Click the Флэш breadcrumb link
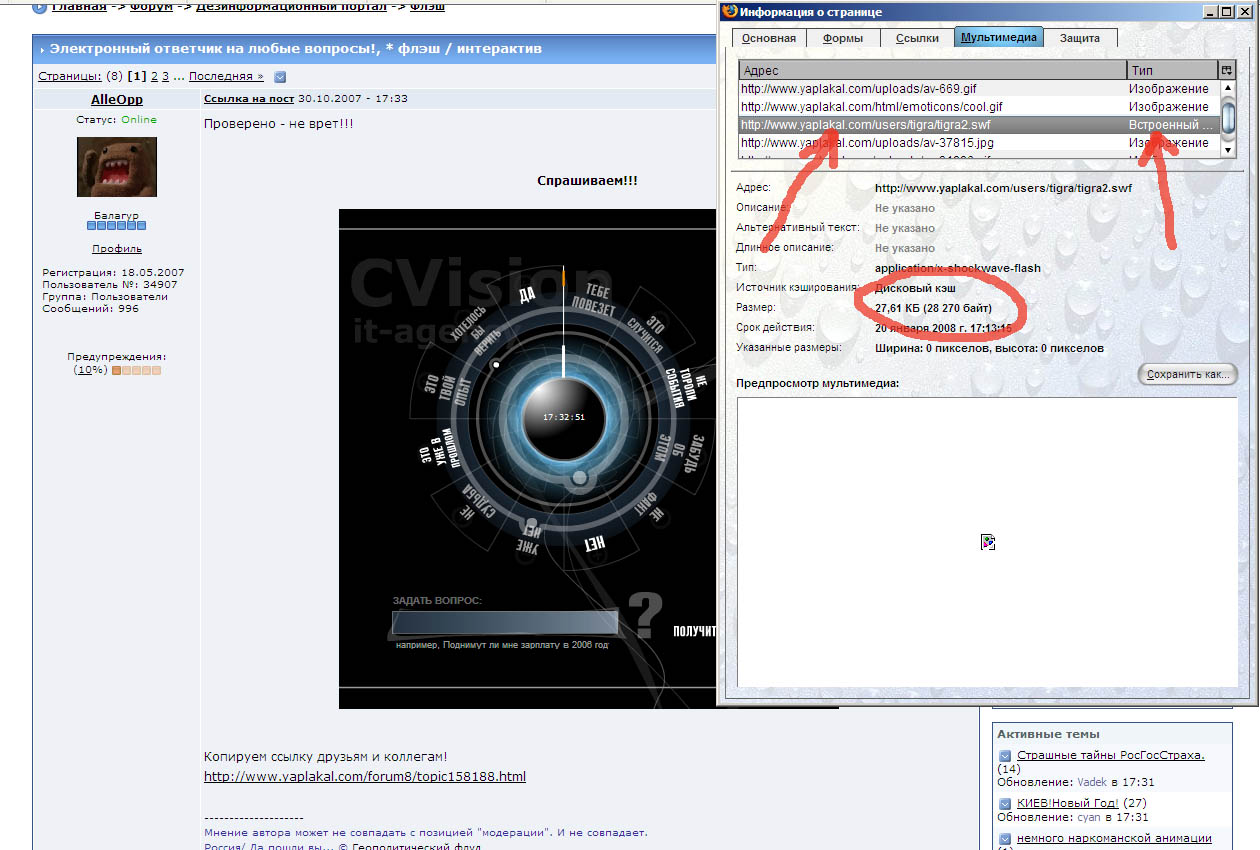 coord(428,7)
